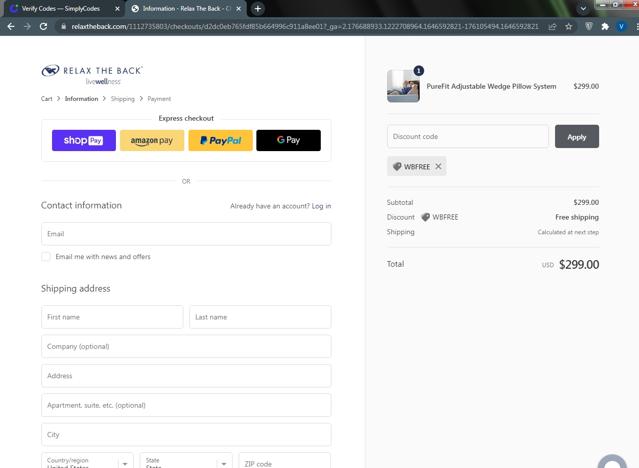
Task: Click the lock icon in the address bar
Action: point(63,26)
